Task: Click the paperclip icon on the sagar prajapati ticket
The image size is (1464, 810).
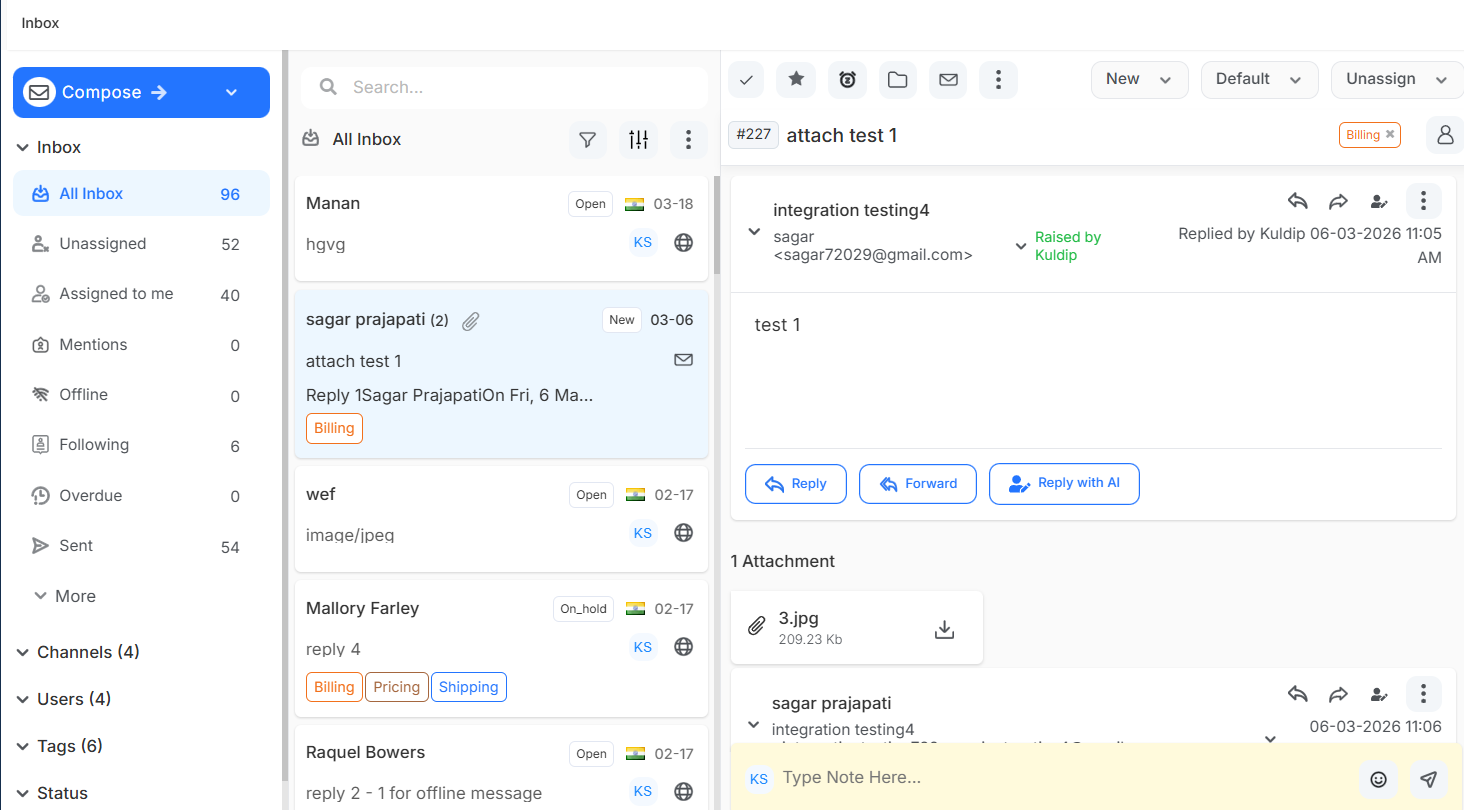Action: coord(471,321)
